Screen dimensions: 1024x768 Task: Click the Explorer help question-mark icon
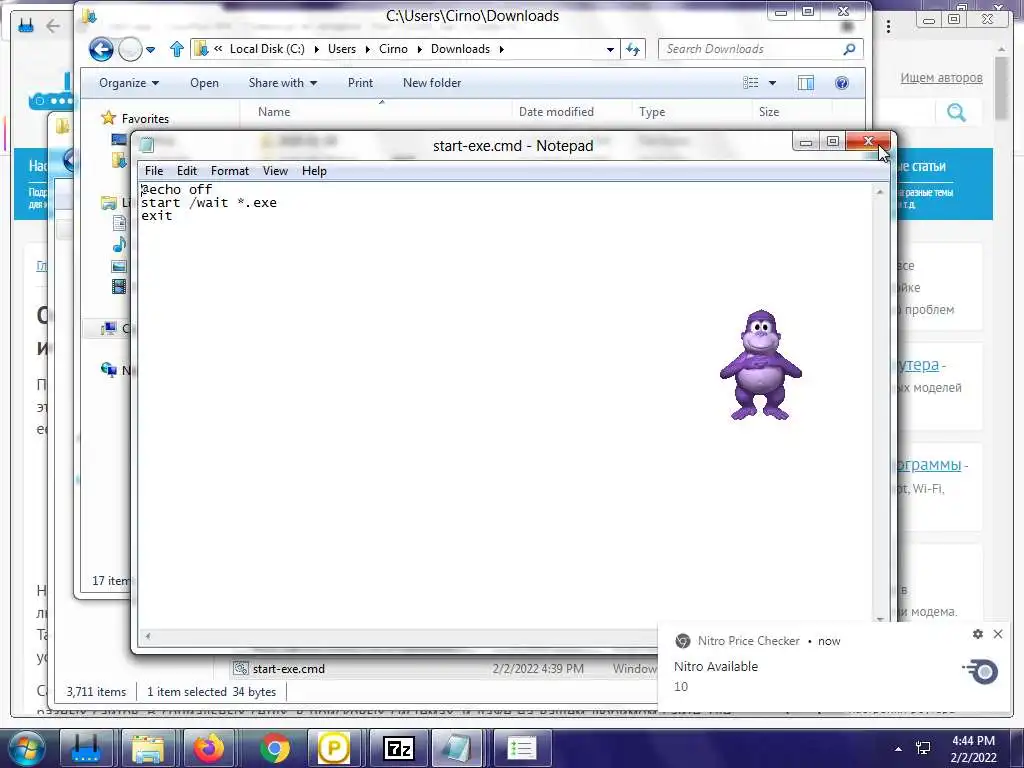[842, 83]
